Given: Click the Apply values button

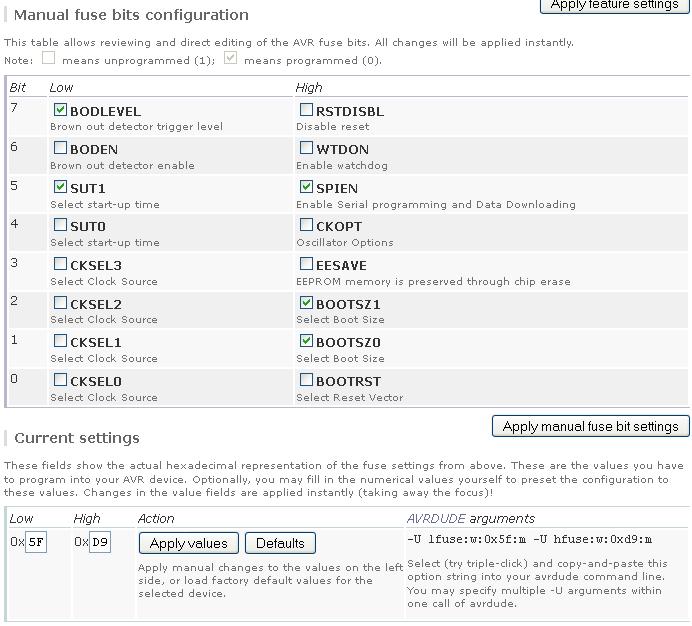Looking at the screenshot, I should point(188,543).
